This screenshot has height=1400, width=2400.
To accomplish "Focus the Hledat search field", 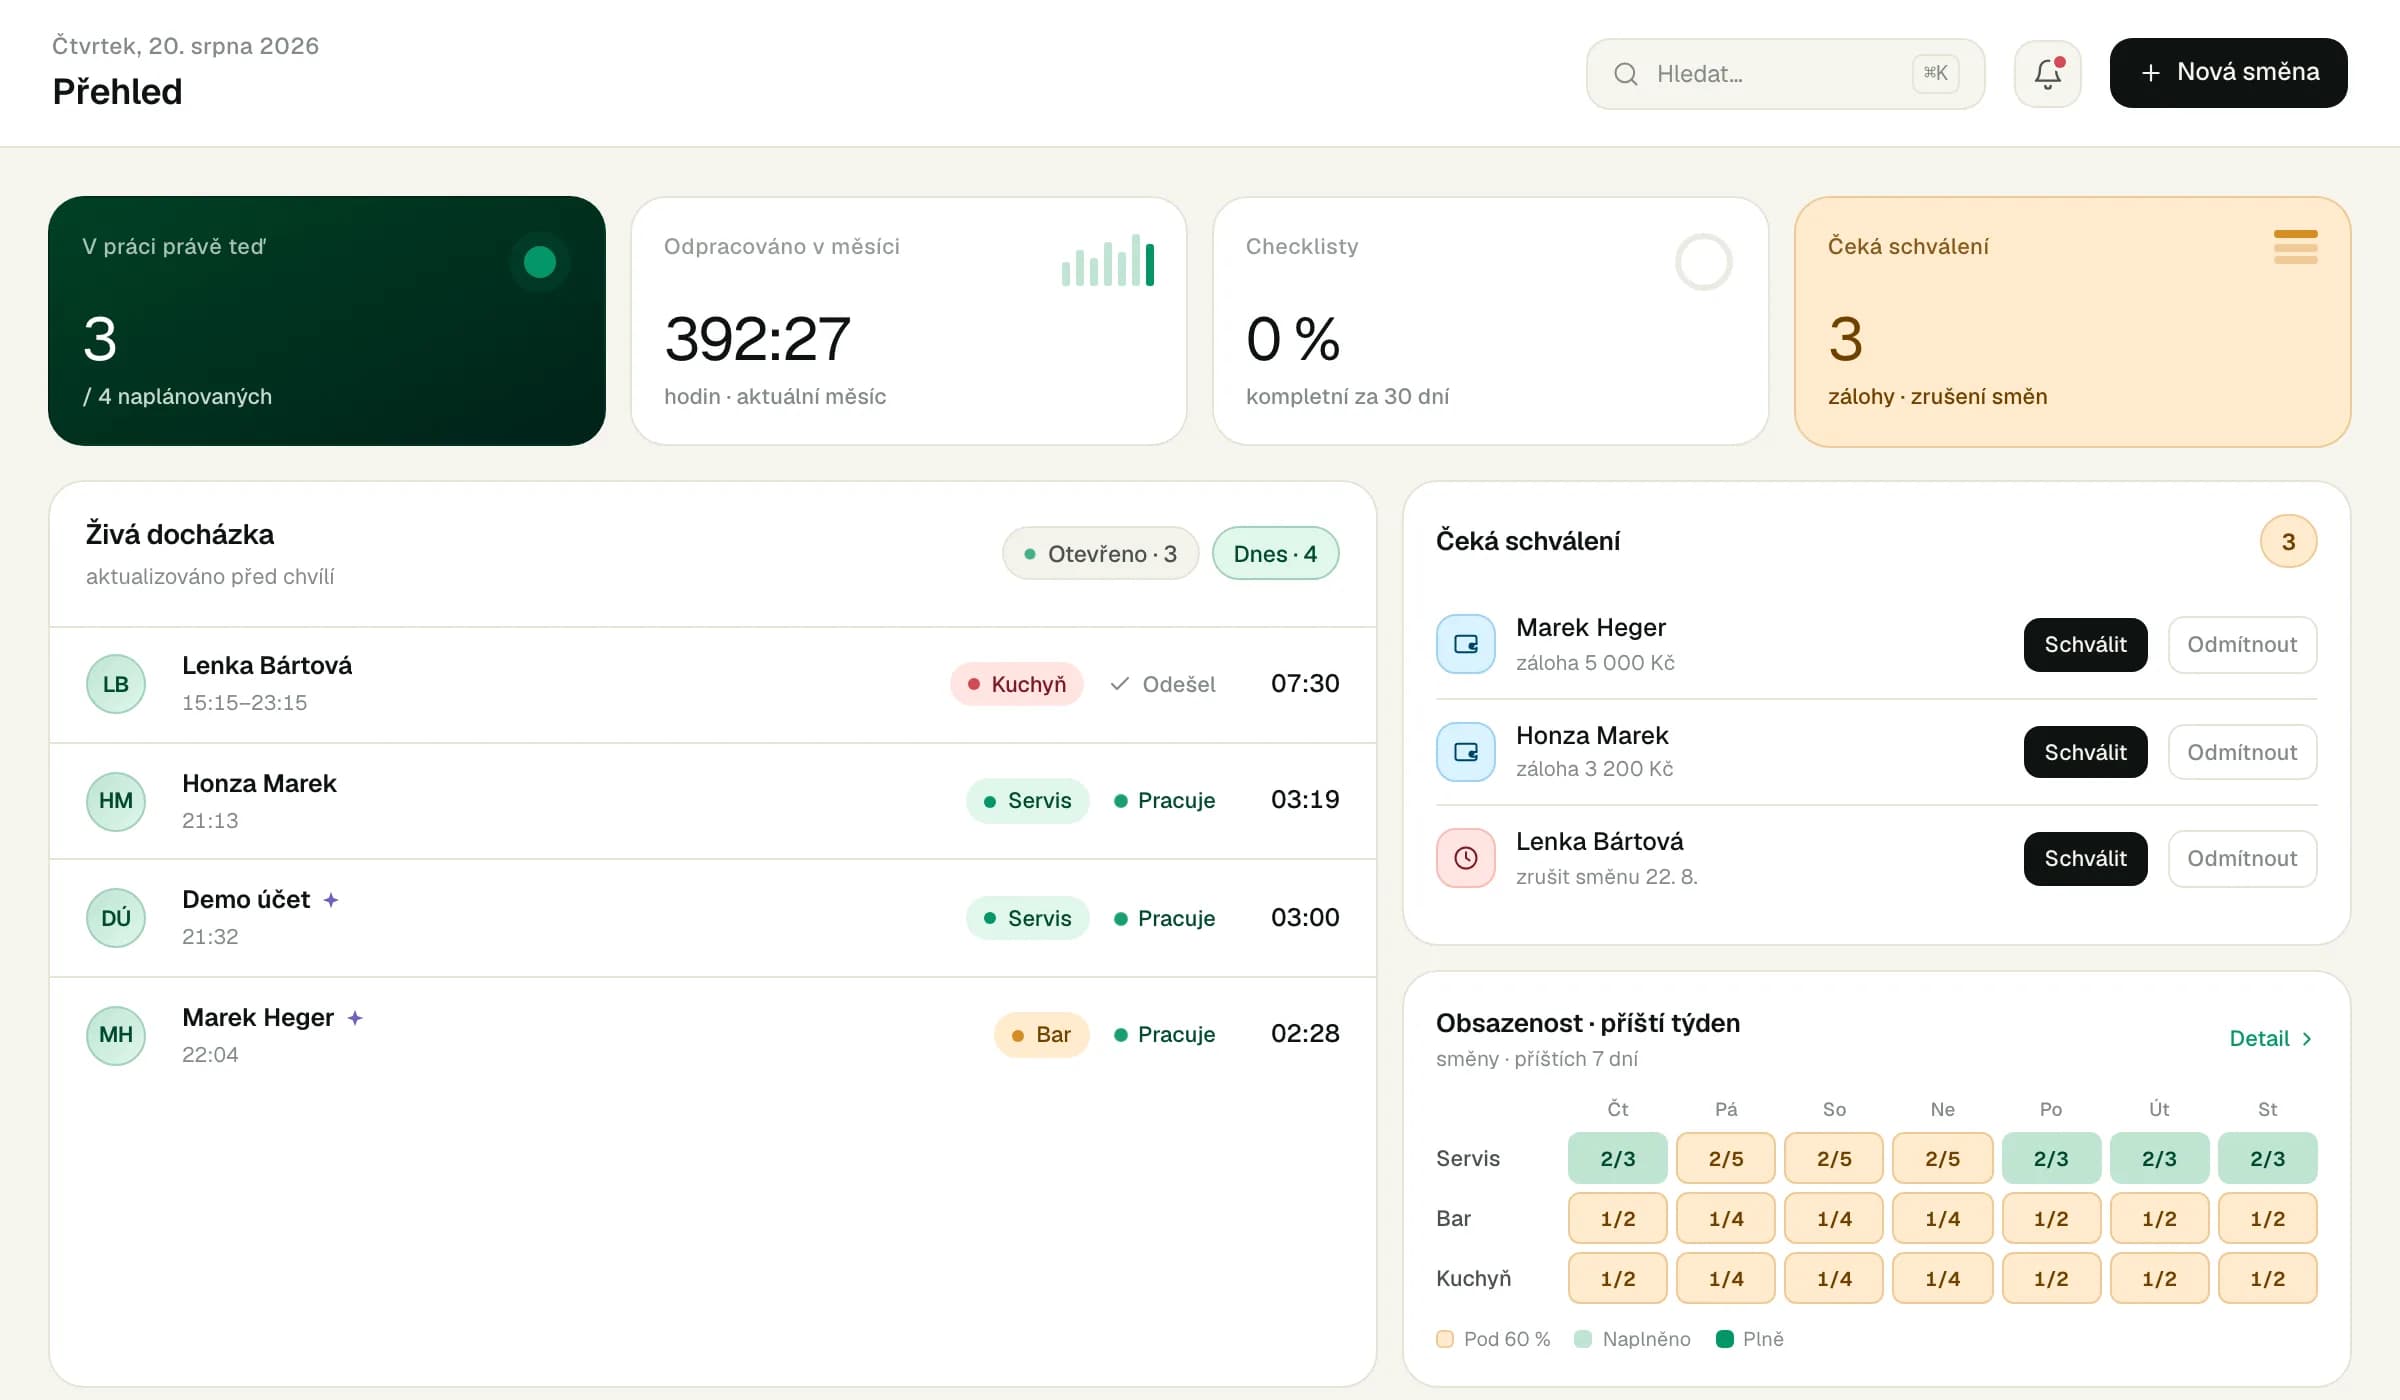I will pyautogui.click(x=1785, y=74).
